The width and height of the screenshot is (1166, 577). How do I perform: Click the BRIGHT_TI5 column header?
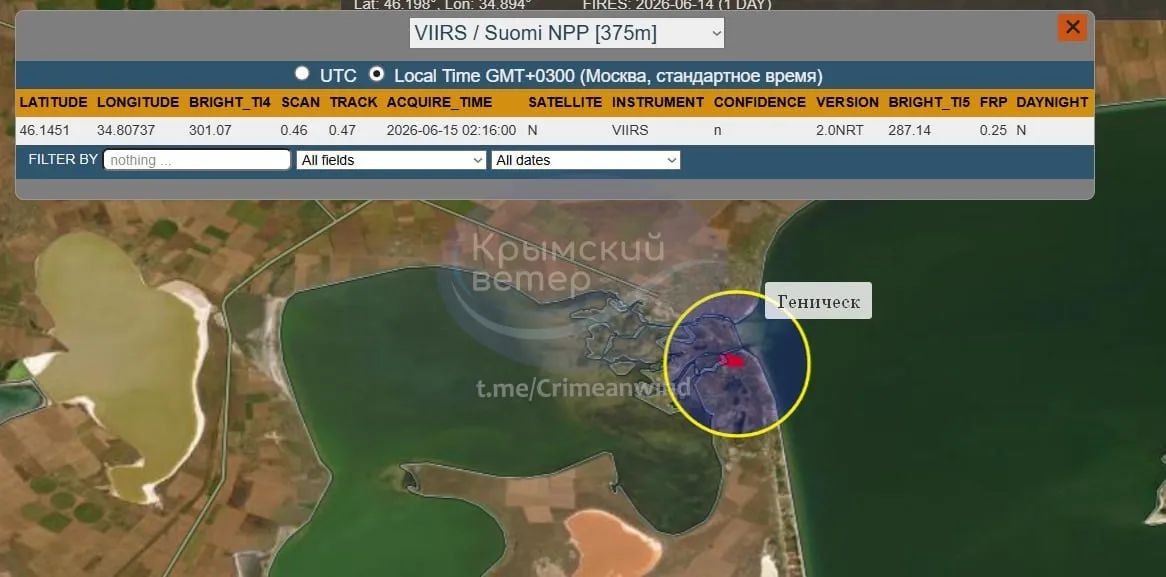click(x=930, y=103)
